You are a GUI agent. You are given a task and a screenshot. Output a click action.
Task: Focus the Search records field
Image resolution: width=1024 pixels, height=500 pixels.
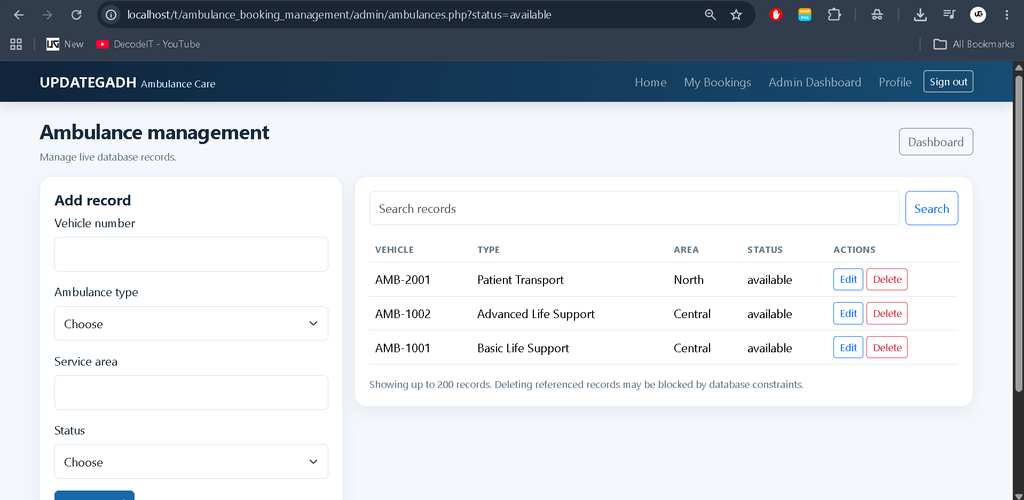634,208
